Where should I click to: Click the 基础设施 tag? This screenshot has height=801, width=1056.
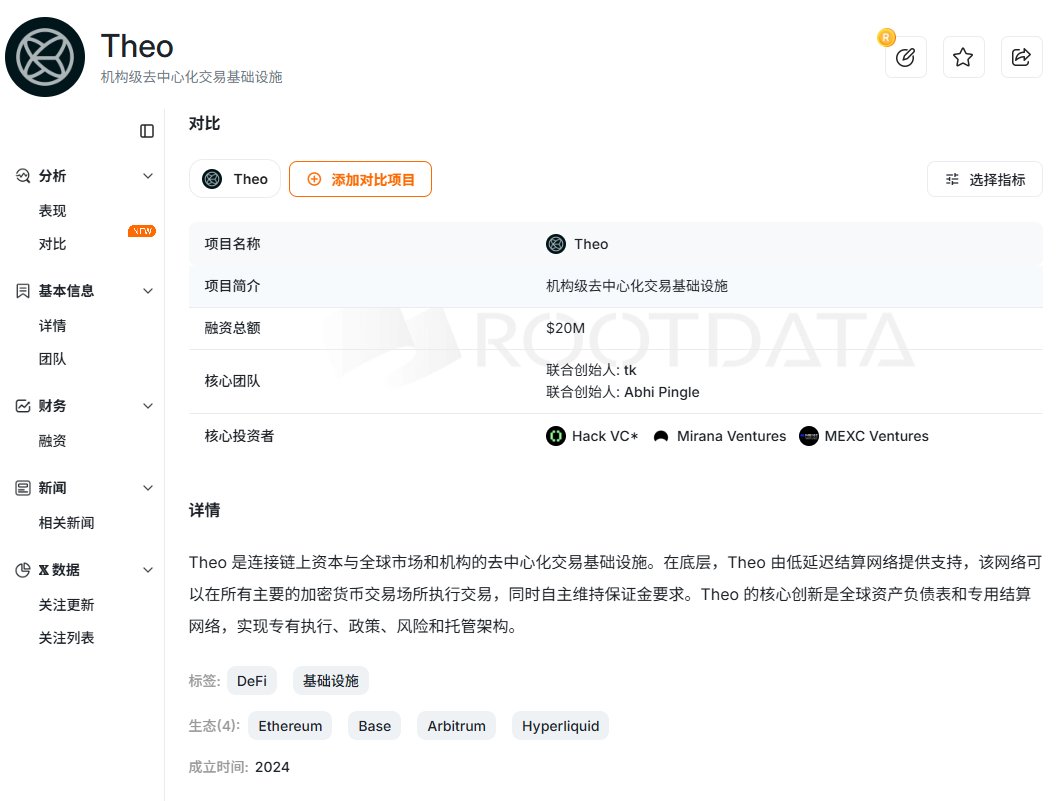331,681
